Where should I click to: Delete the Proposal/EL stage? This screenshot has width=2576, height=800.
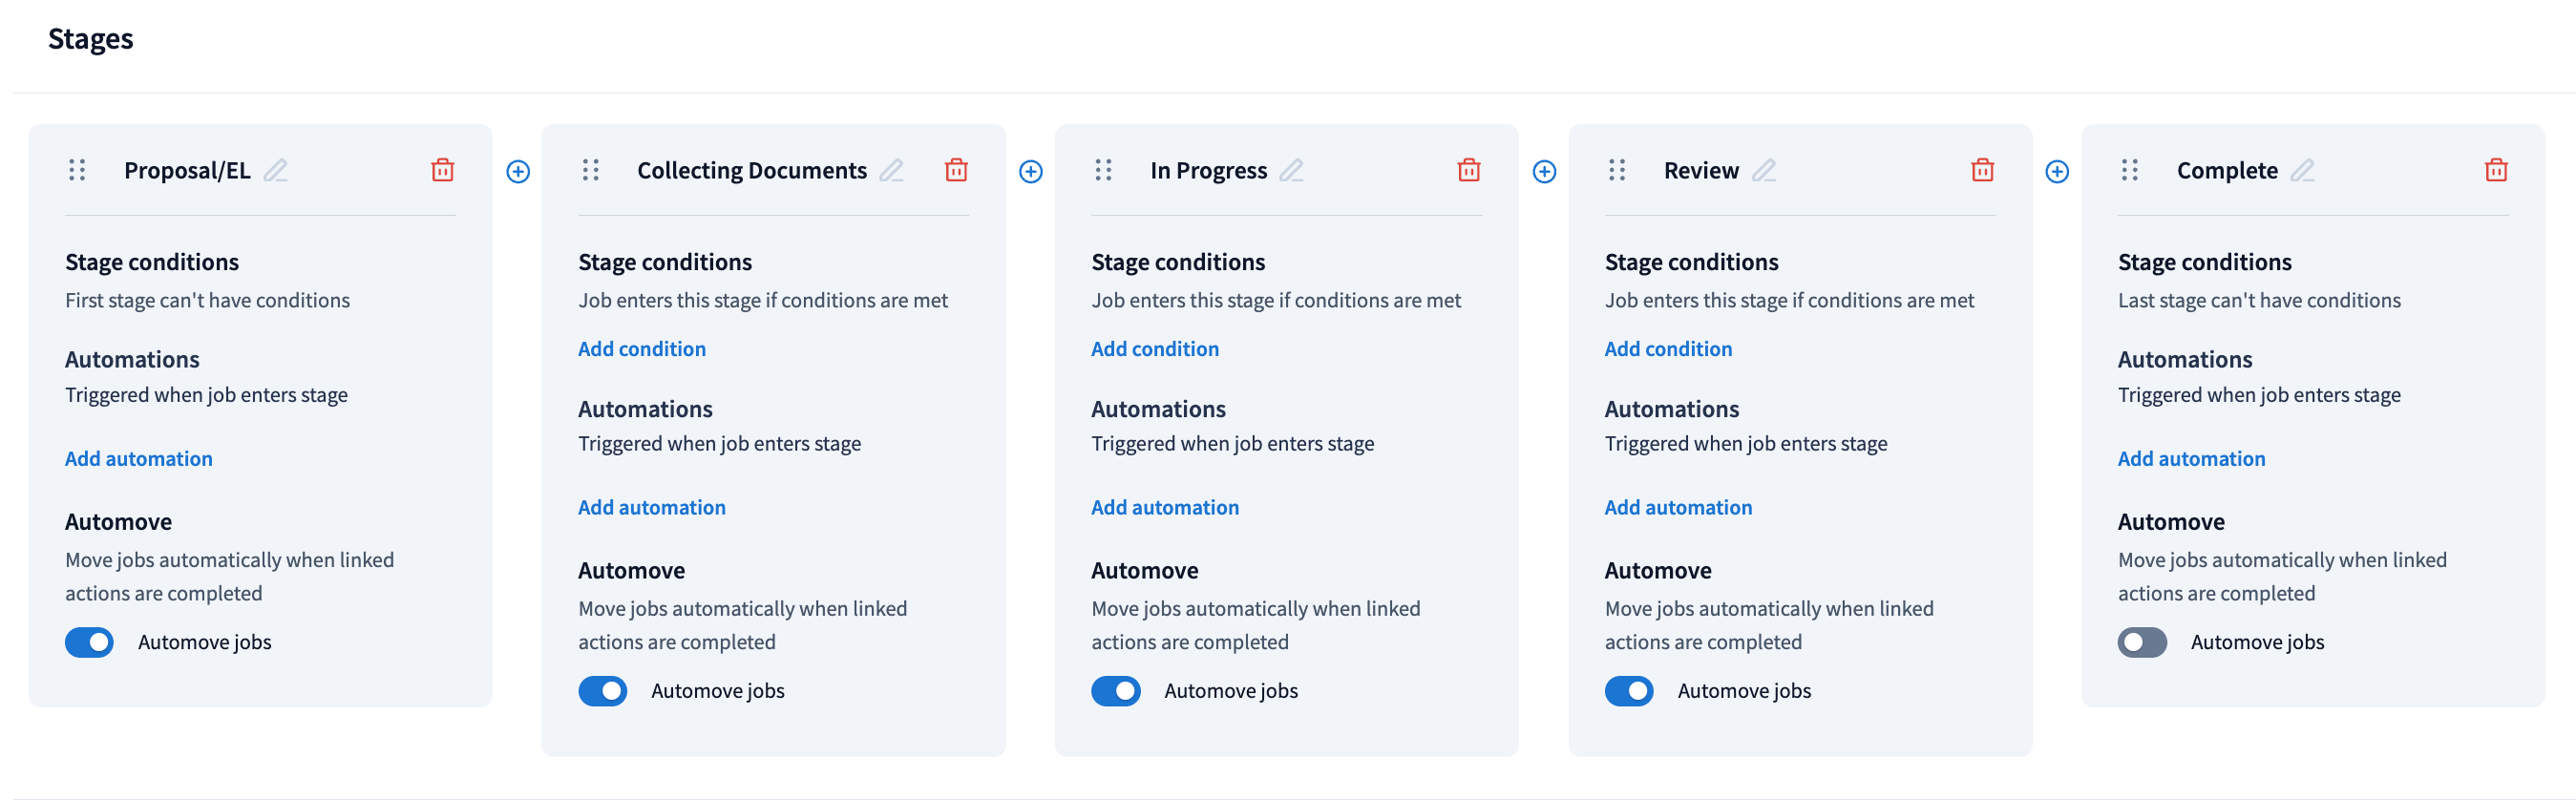coord(442,170)
